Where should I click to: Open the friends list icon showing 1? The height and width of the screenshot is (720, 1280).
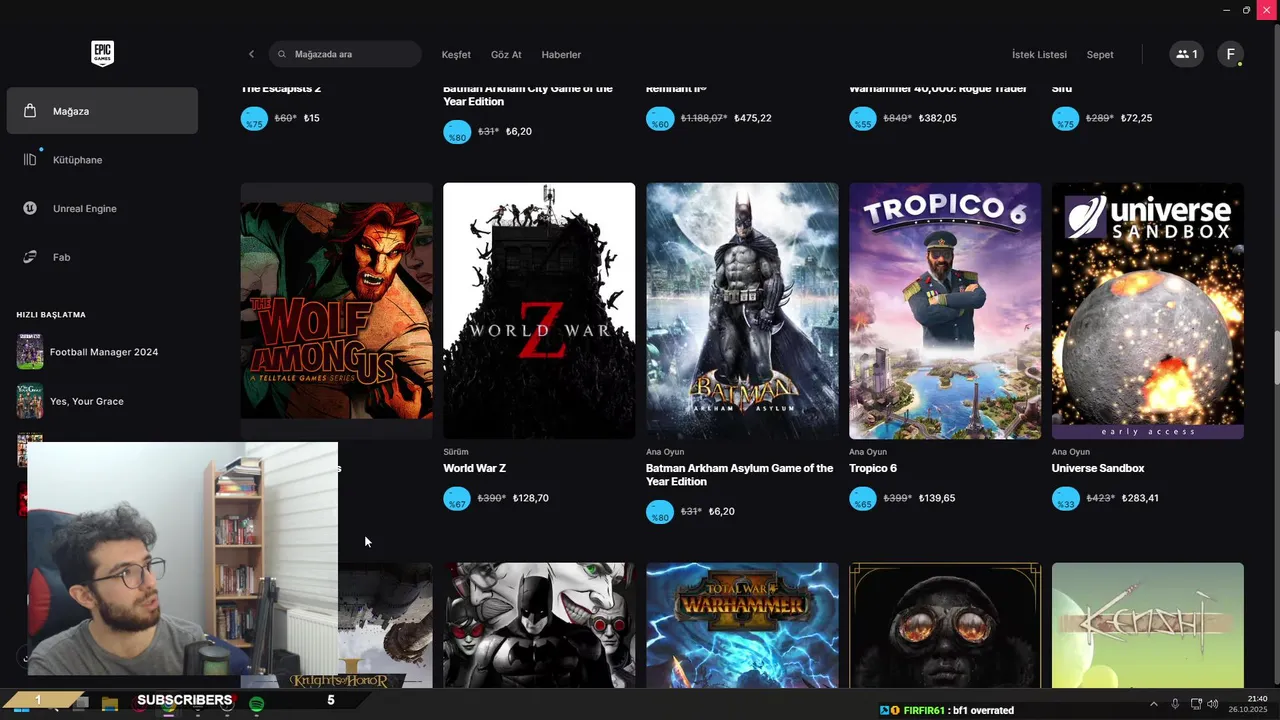pos(1186,54)
